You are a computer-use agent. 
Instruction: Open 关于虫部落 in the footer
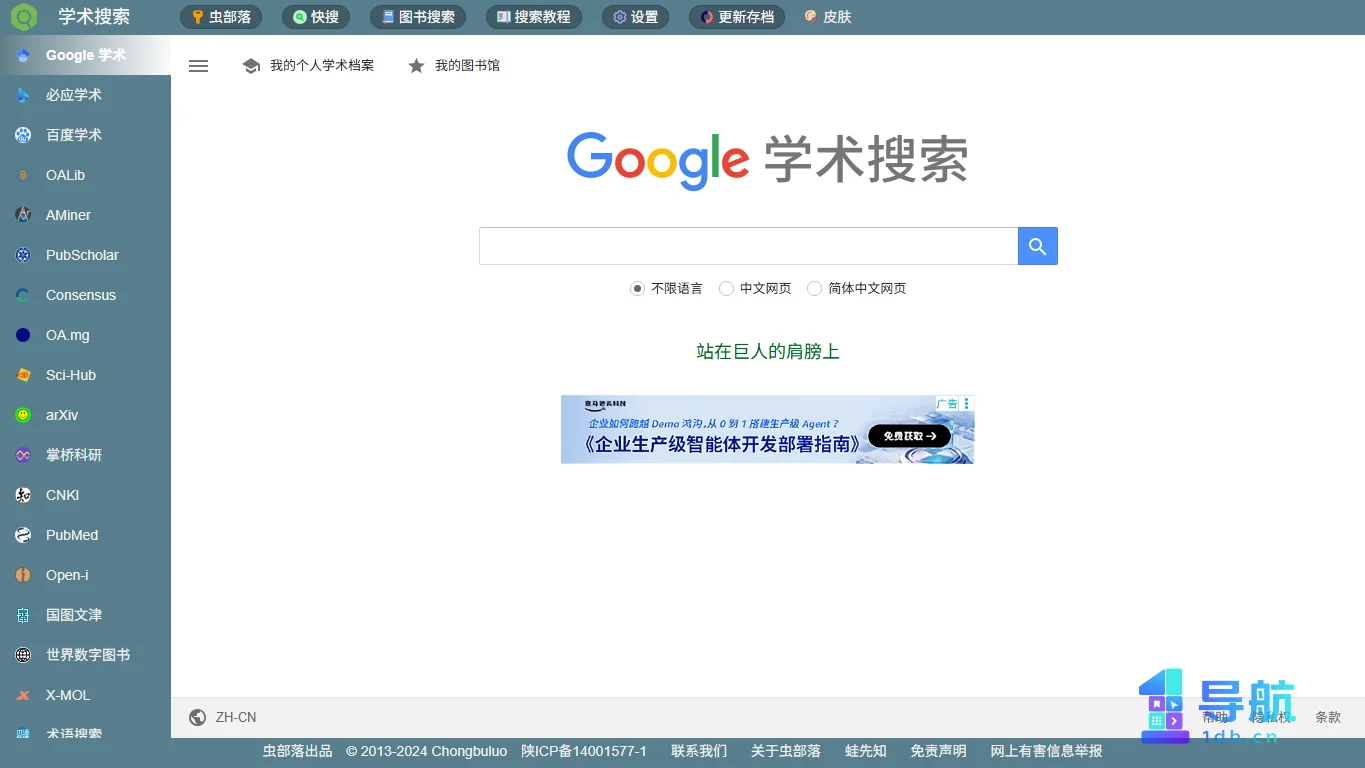786,751
